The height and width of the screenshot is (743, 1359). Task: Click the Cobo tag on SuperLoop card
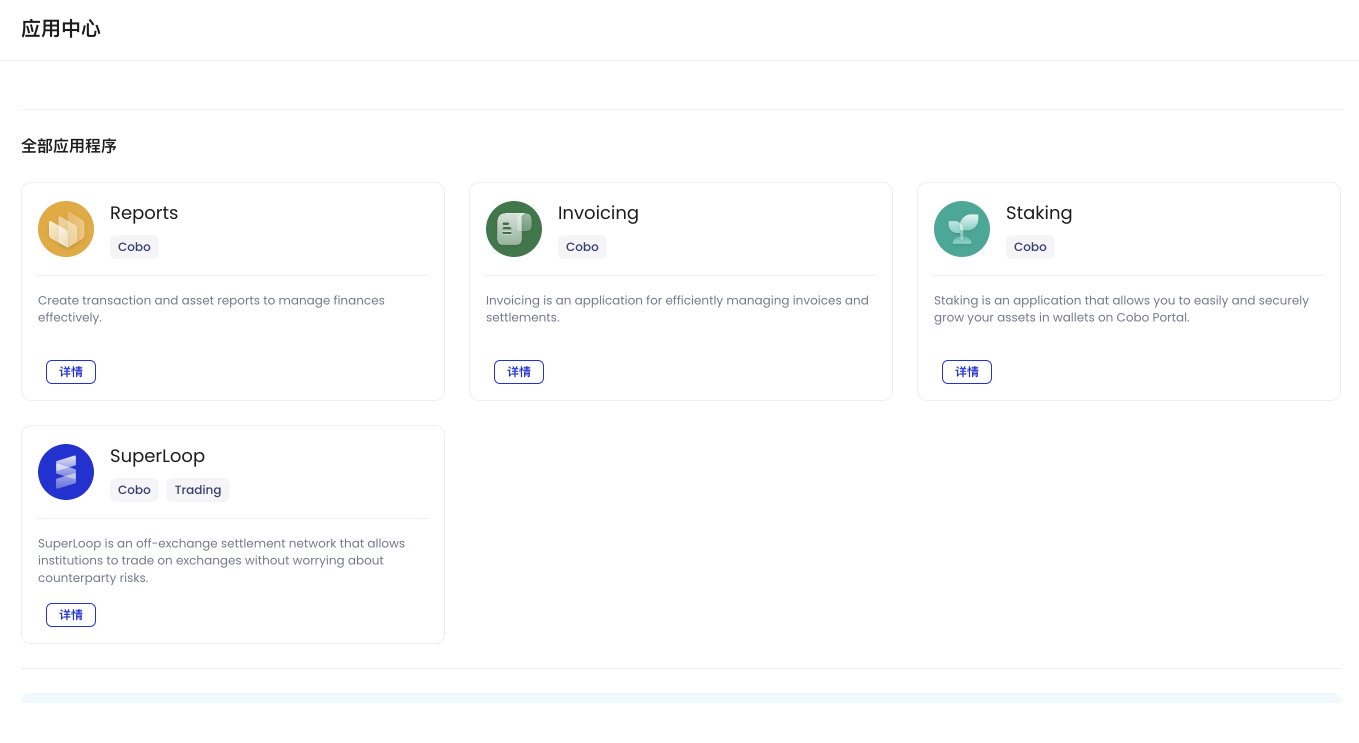[x=134, y=490]
